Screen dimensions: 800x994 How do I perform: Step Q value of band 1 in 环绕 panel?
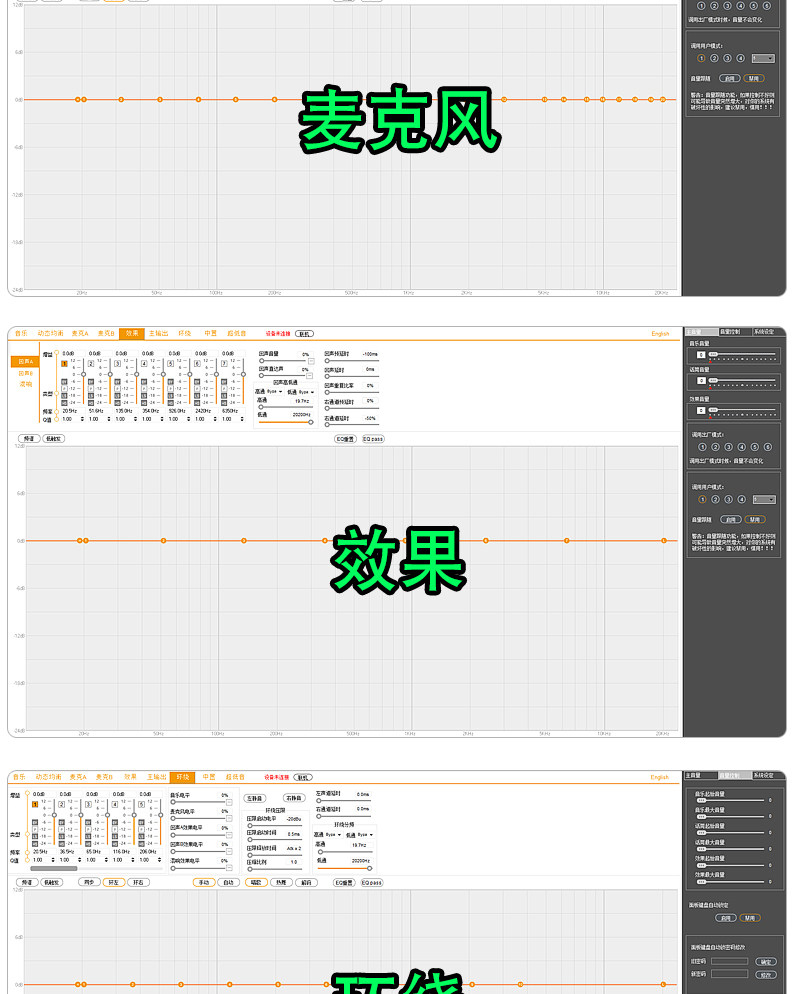tap(53, 860)
